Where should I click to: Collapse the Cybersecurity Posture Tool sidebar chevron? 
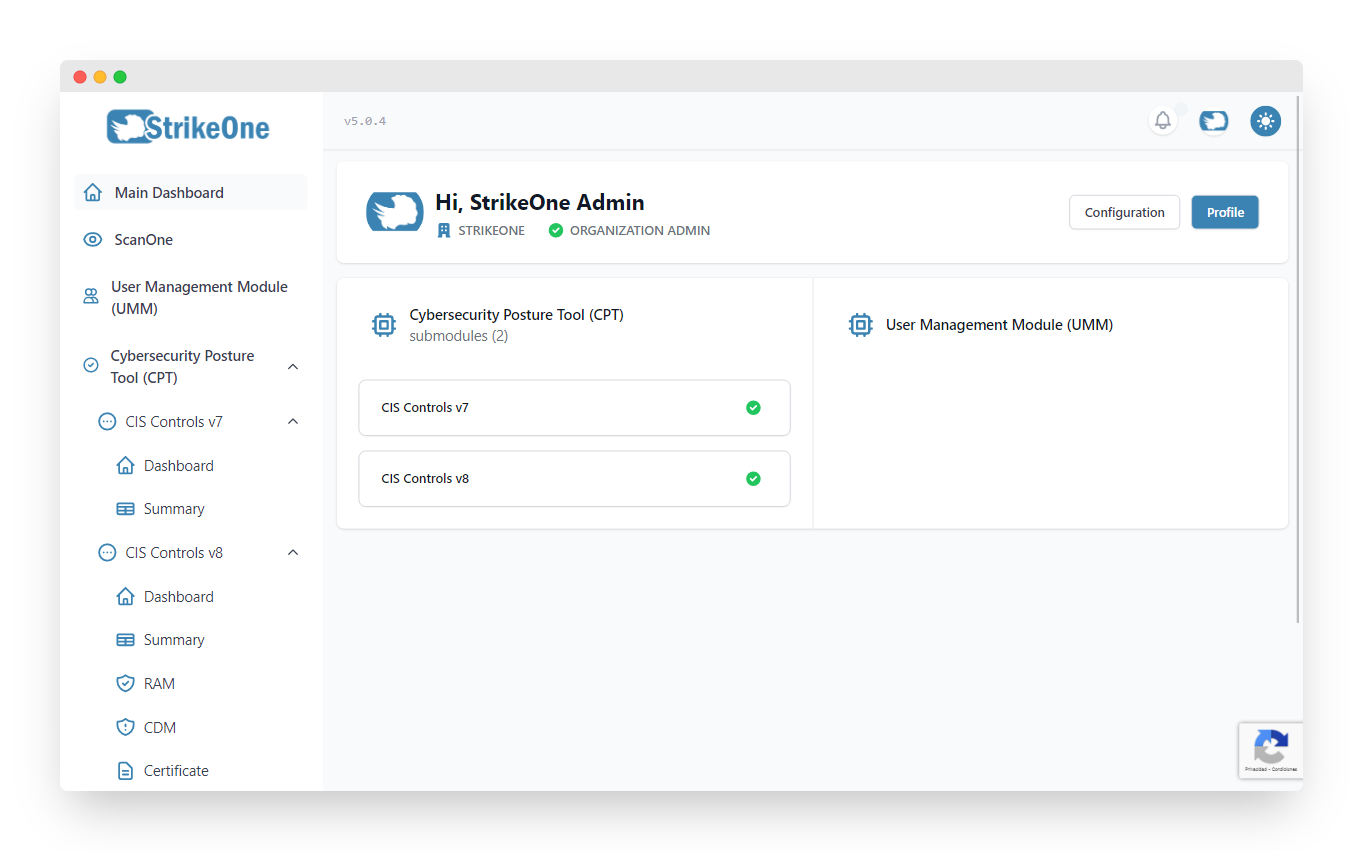(293, 367)
